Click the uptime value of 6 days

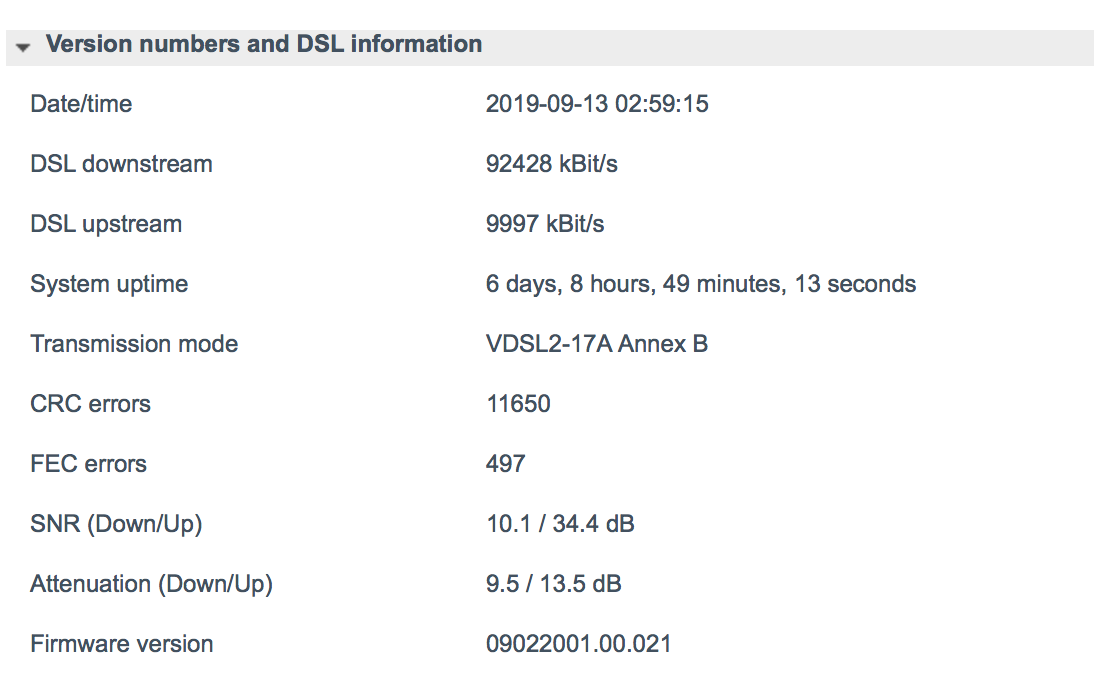click(x=701, y=284)
